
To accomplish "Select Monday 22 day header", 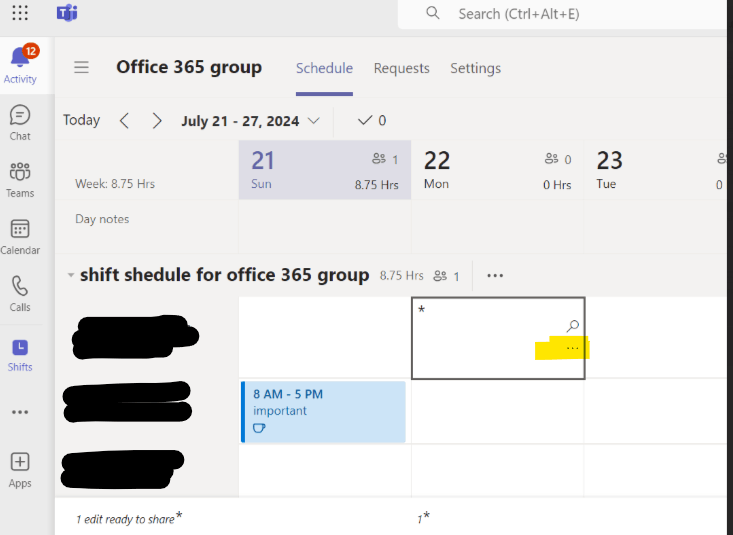I will 498,170.
